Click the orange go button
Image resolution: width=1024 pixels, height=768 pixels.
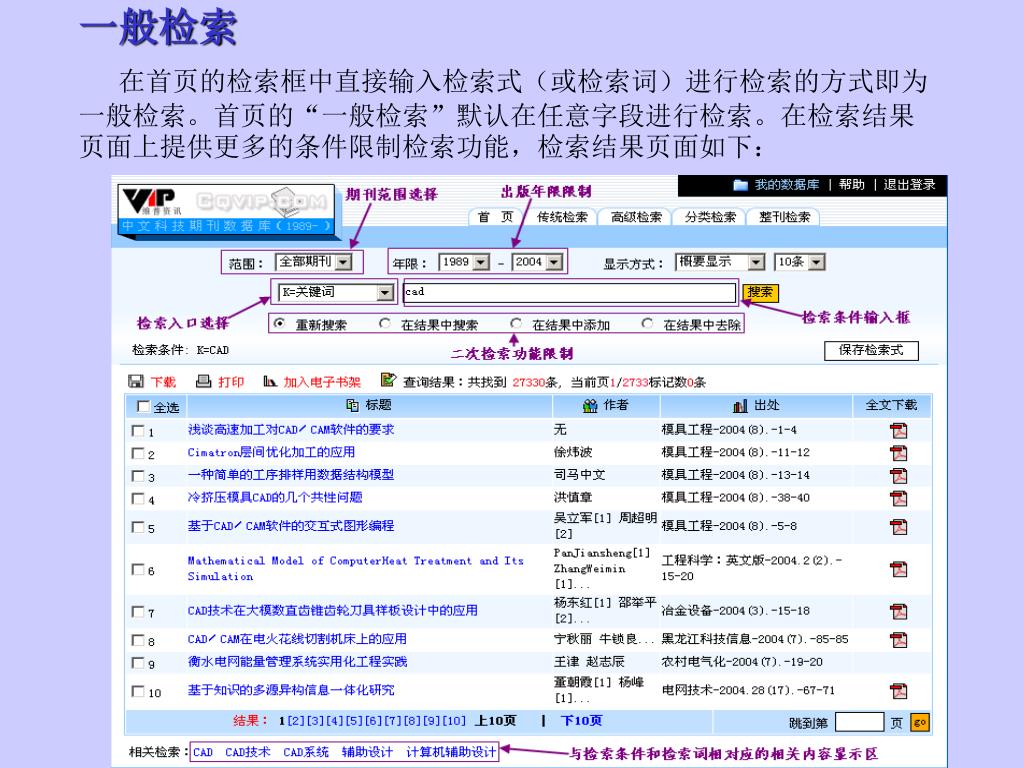(920, 722)
